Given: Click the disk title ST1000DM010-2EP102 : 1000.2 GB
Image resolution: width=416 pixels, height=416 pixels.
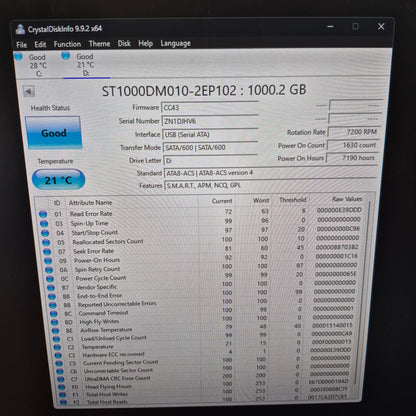Looking at the screenshot, I should [x=204, y=90].
